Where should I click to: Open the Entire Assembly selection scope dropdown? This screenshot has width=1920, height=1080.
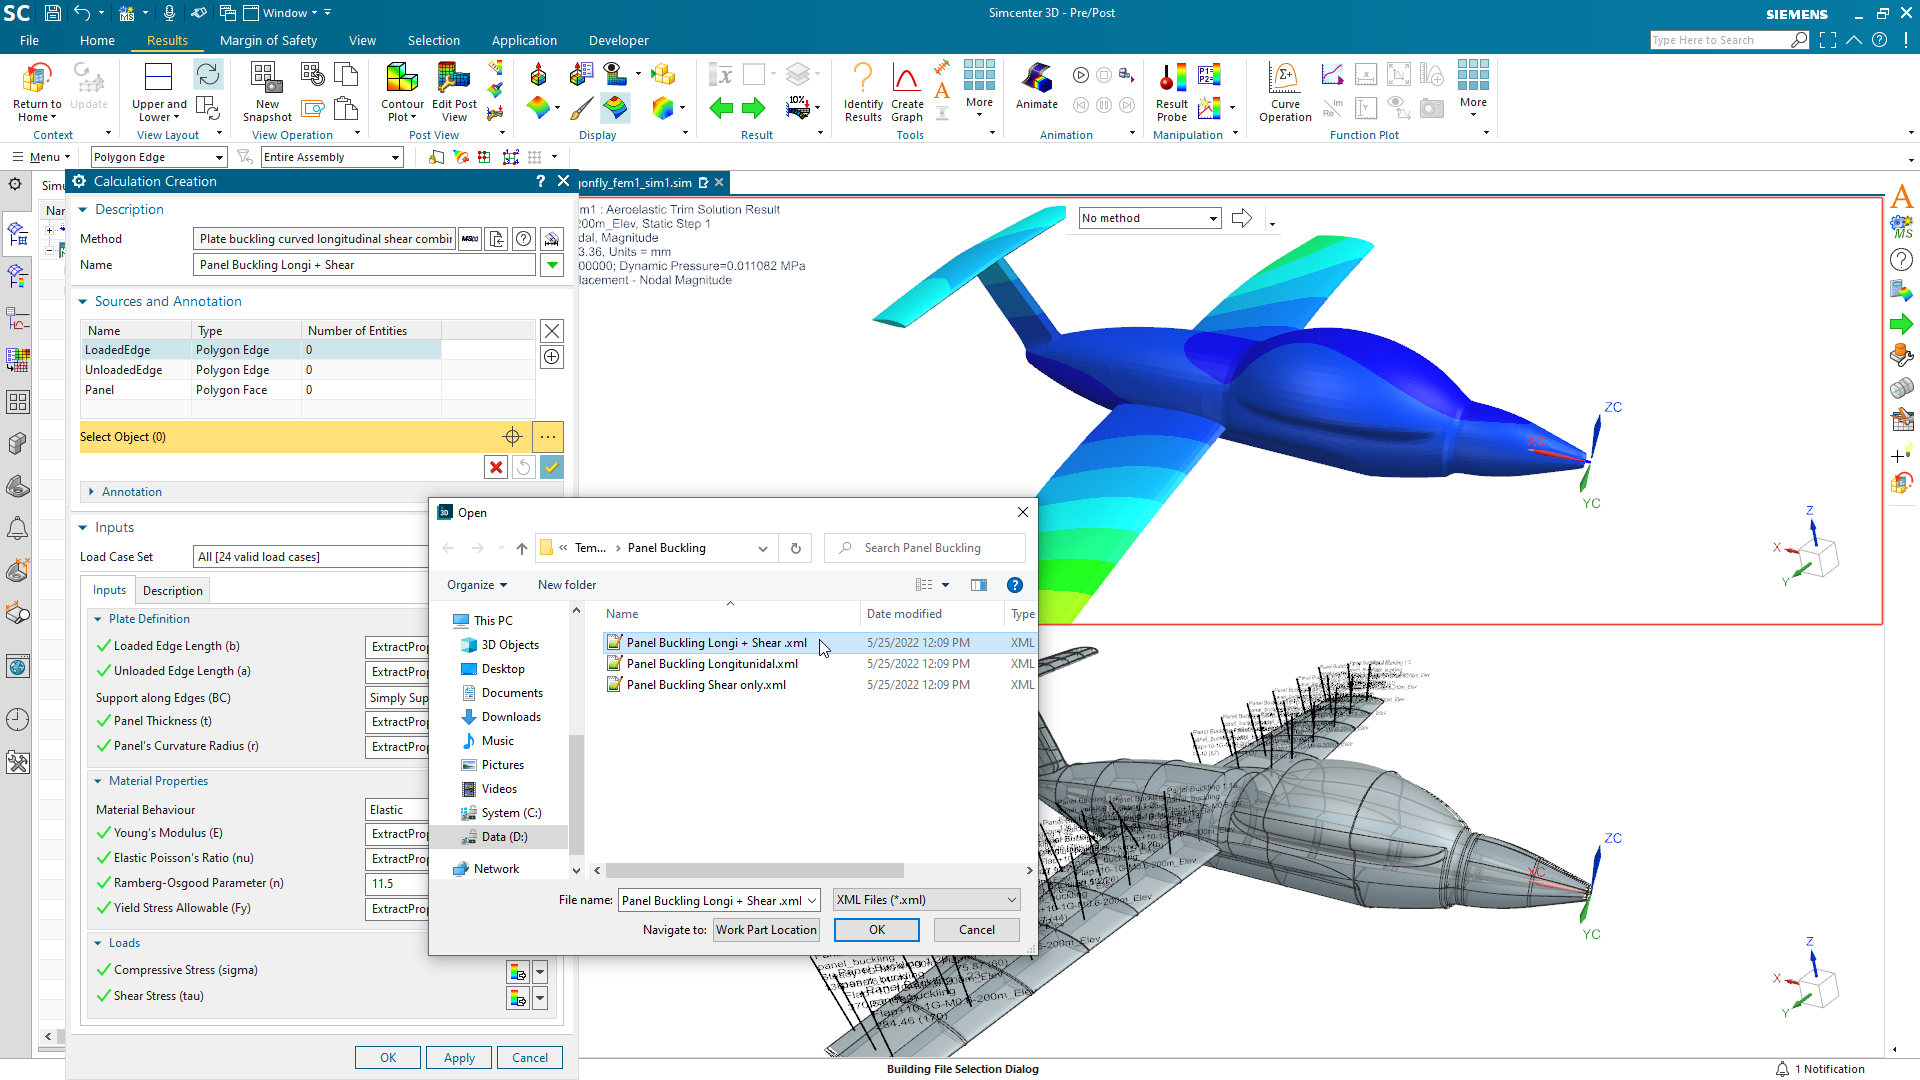point(331,156)
